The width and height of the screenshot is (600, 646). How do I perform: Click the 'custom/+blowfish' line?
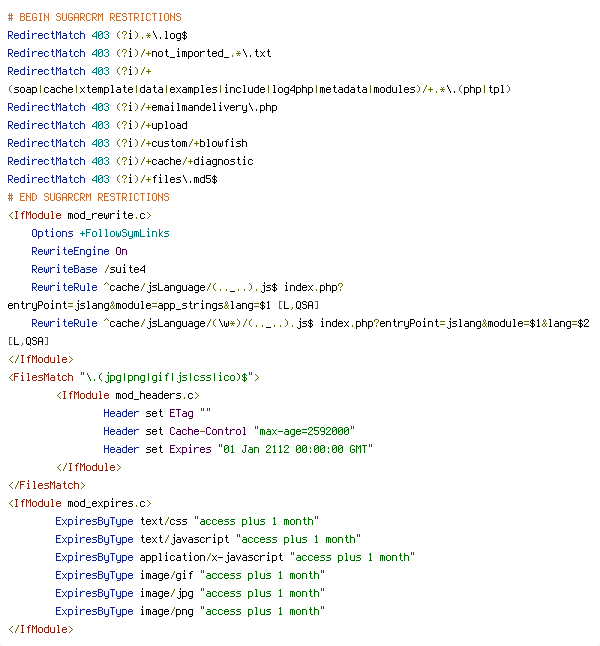click(127, 143)
